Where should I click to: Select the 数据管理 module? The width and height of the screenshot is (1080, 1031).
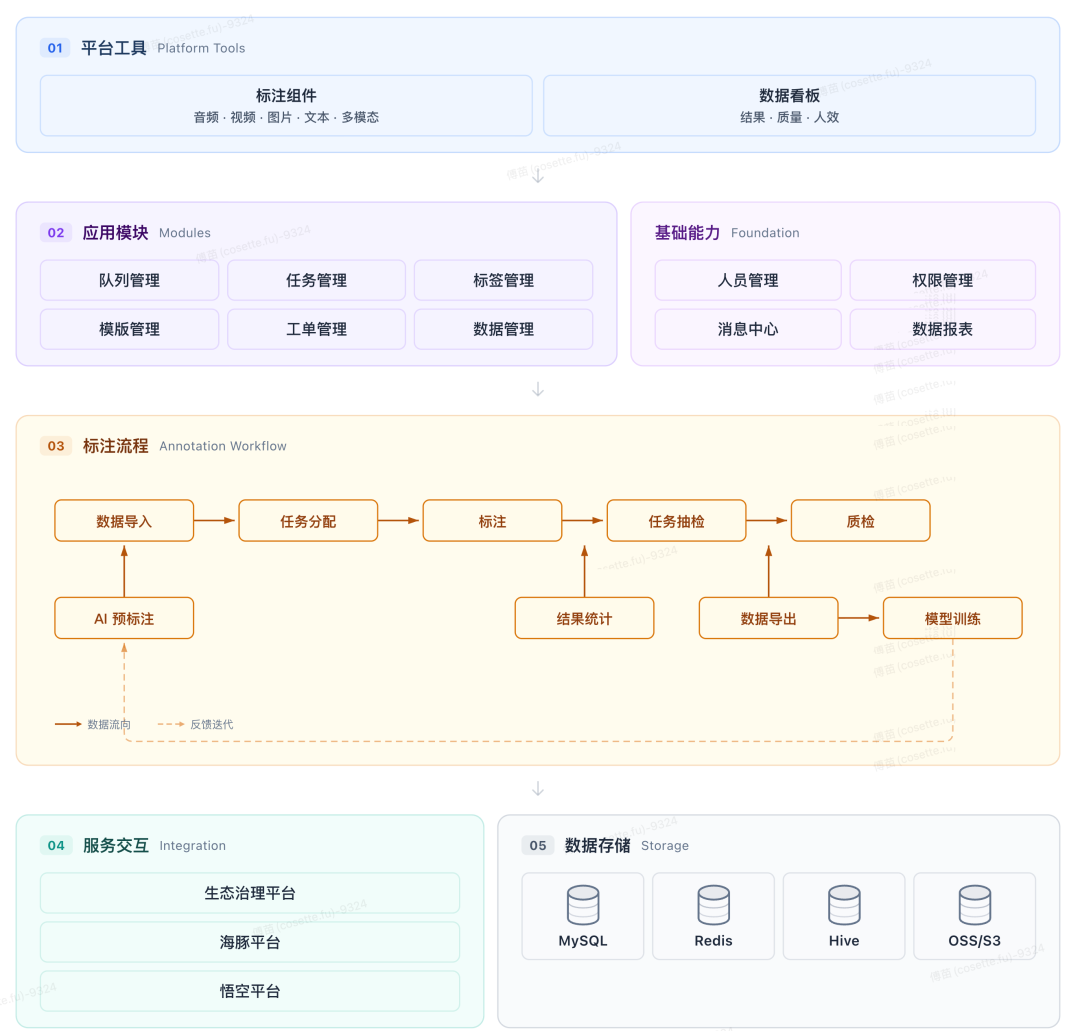(x=503, y=329)
